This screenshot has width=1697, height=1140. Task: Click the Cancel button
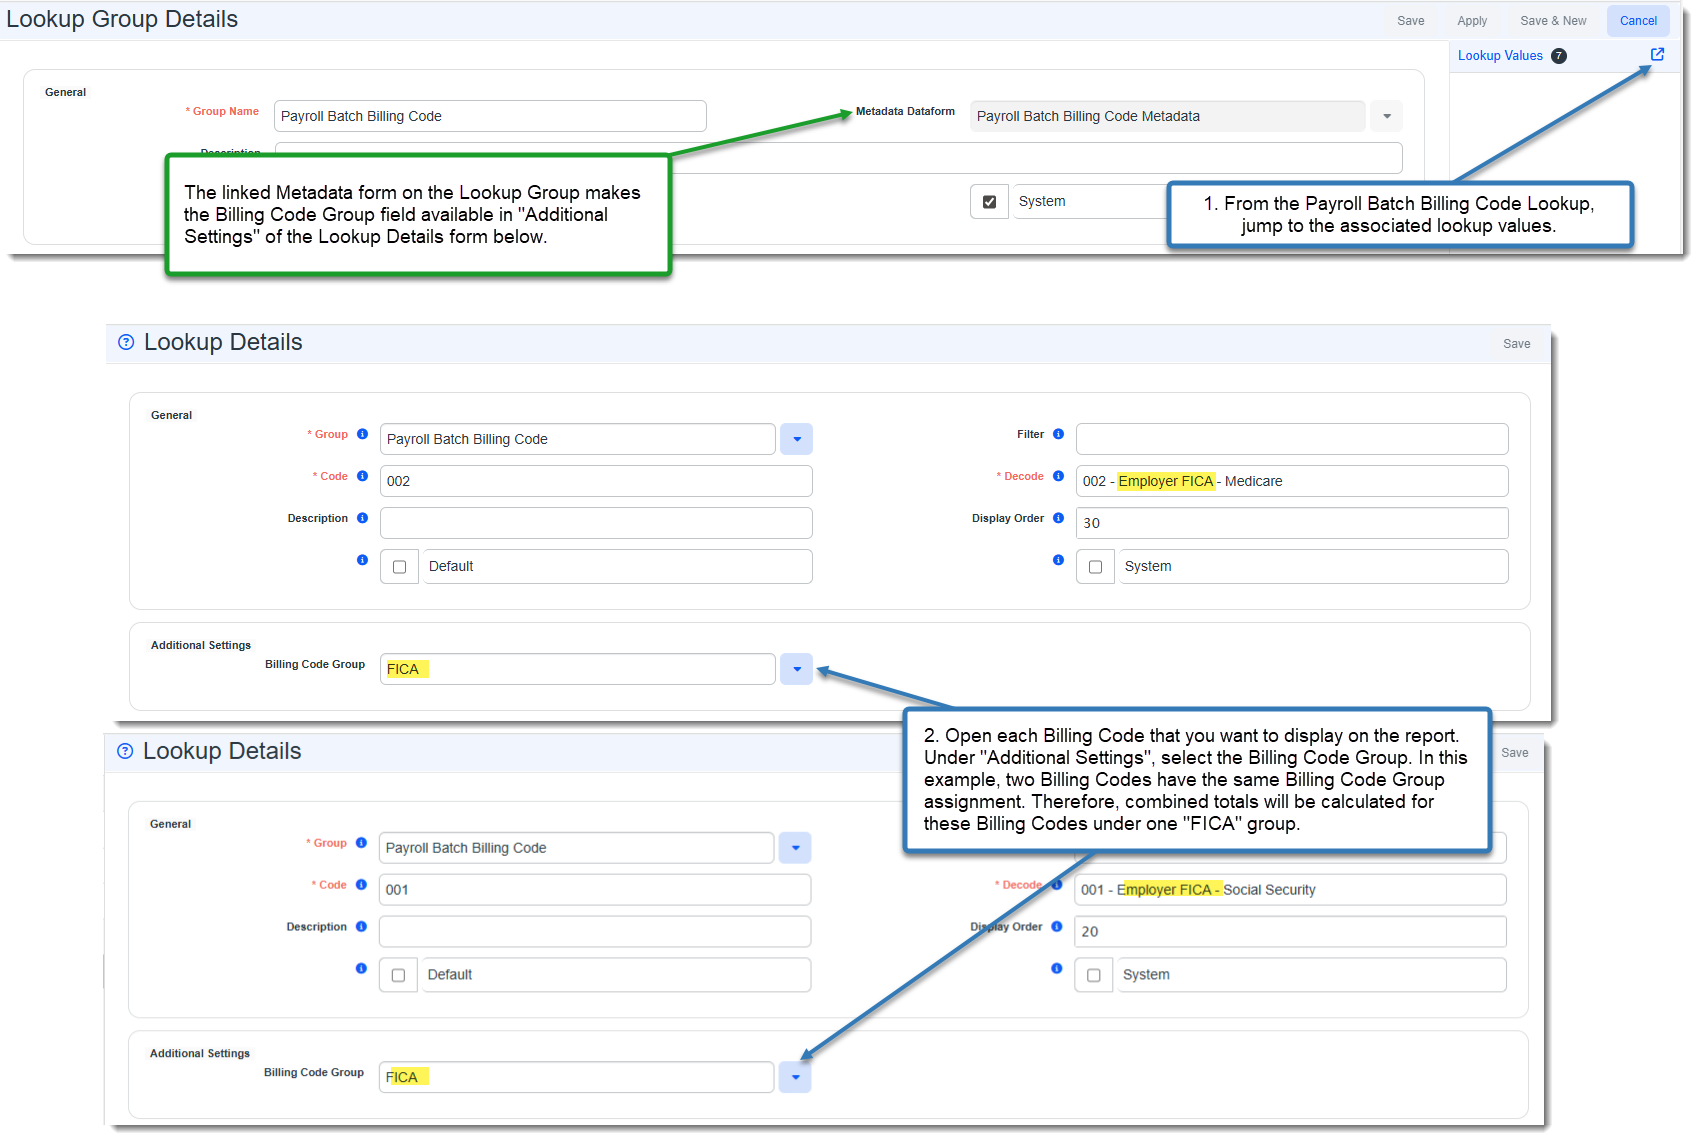point(1637,21)
